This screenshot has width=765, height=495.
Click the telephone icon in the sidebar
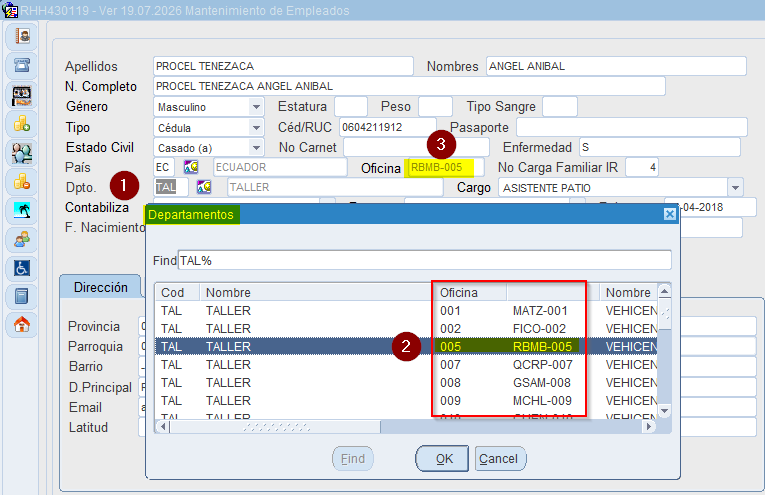21,65
